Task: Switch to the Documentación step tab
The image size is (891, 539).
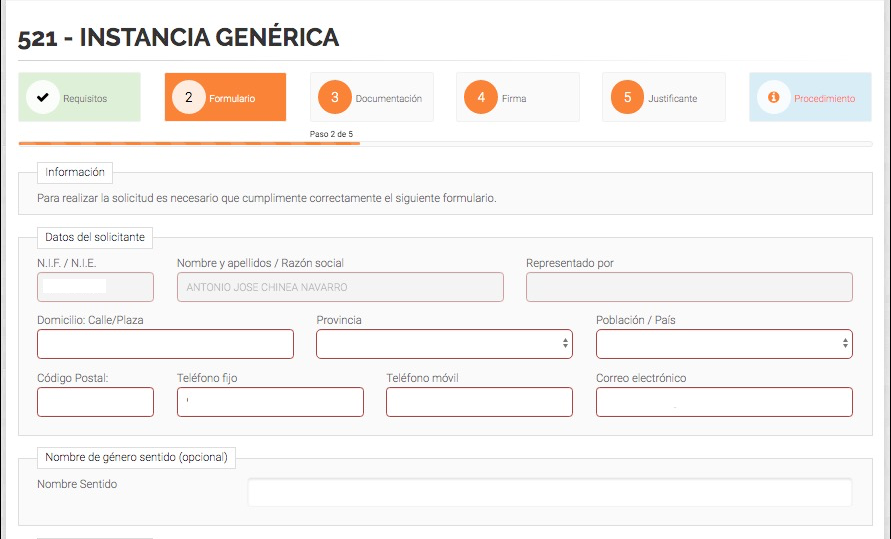Action: click(372, 97)
